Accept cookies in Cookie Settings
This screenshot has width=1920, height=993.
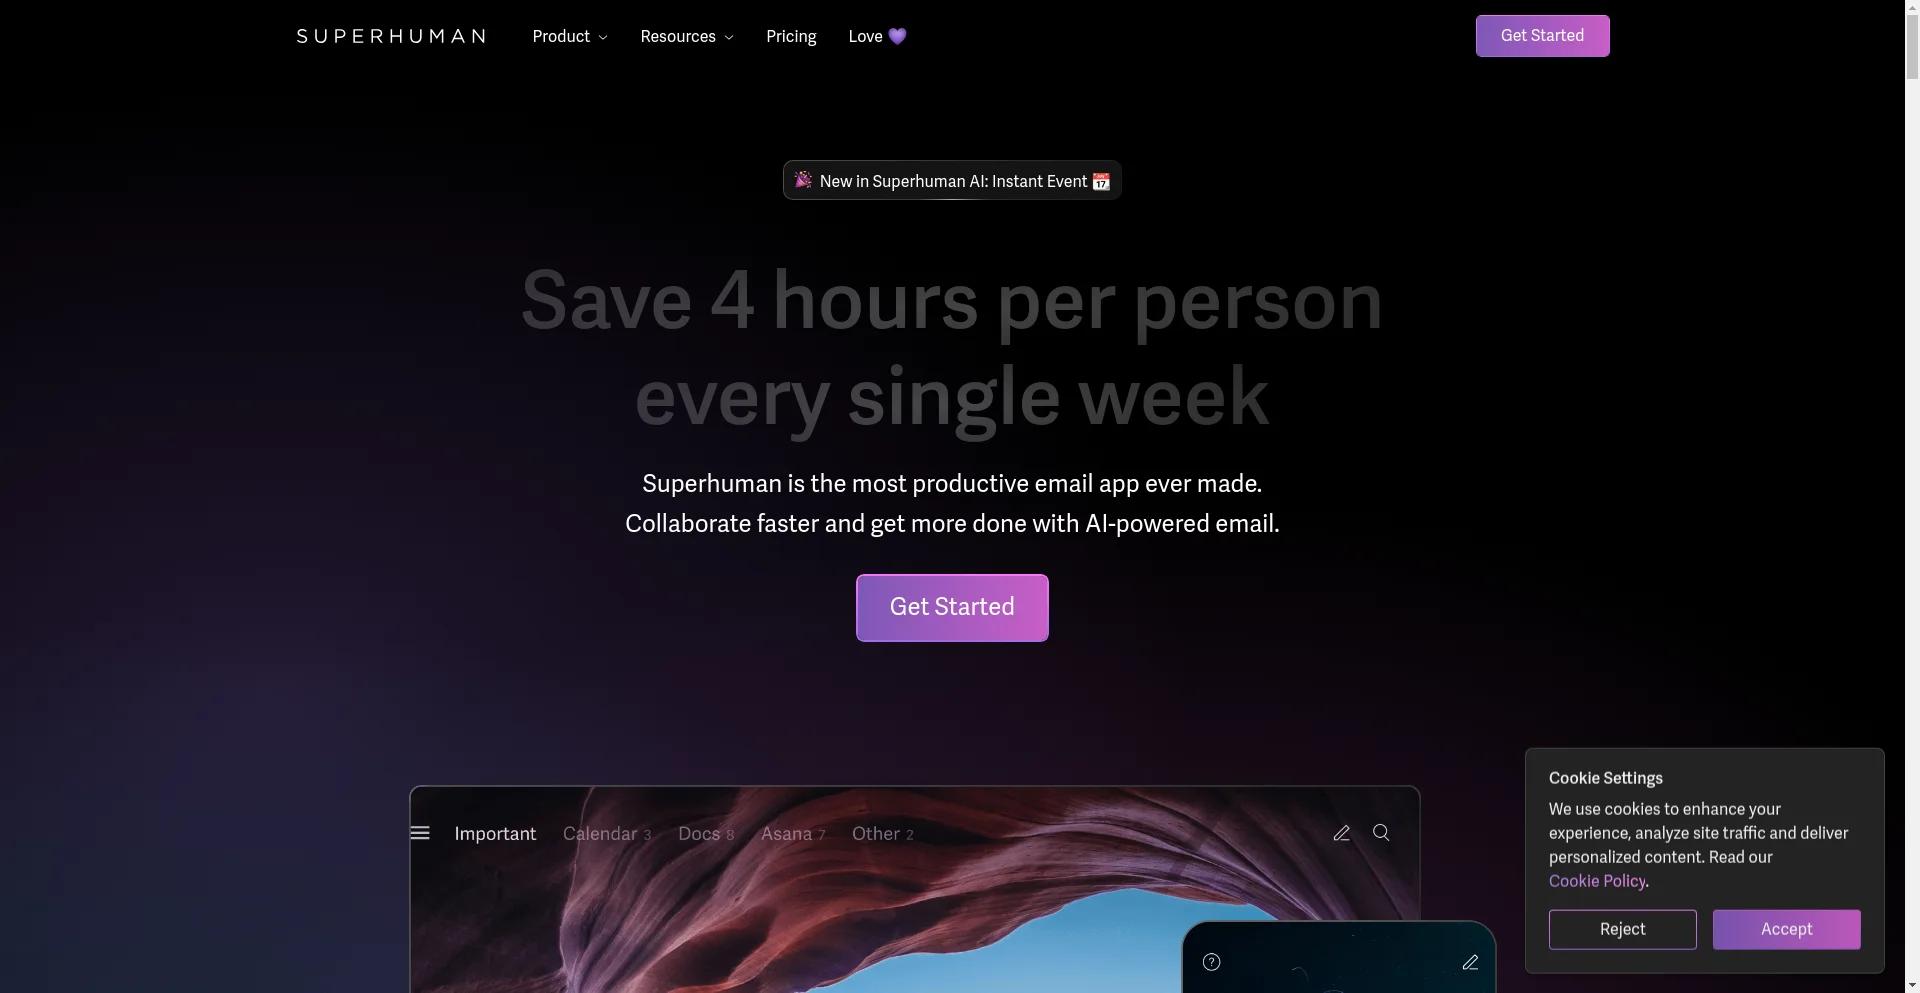[x=1786, y=929]
